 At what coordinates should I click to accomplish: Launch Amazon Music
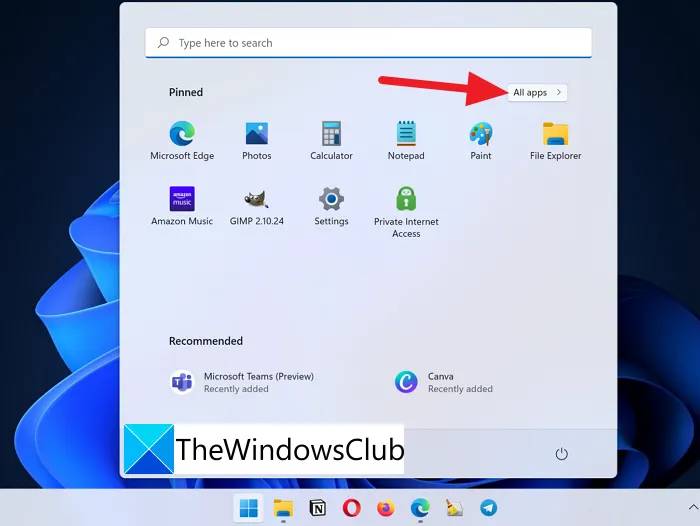click(182, 206)
